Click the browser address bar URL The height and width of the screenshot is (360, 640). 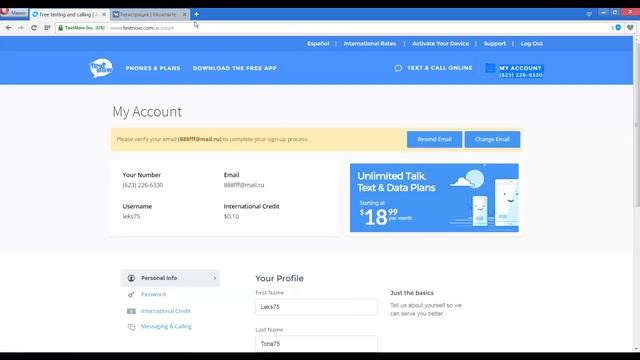[142, 28]
